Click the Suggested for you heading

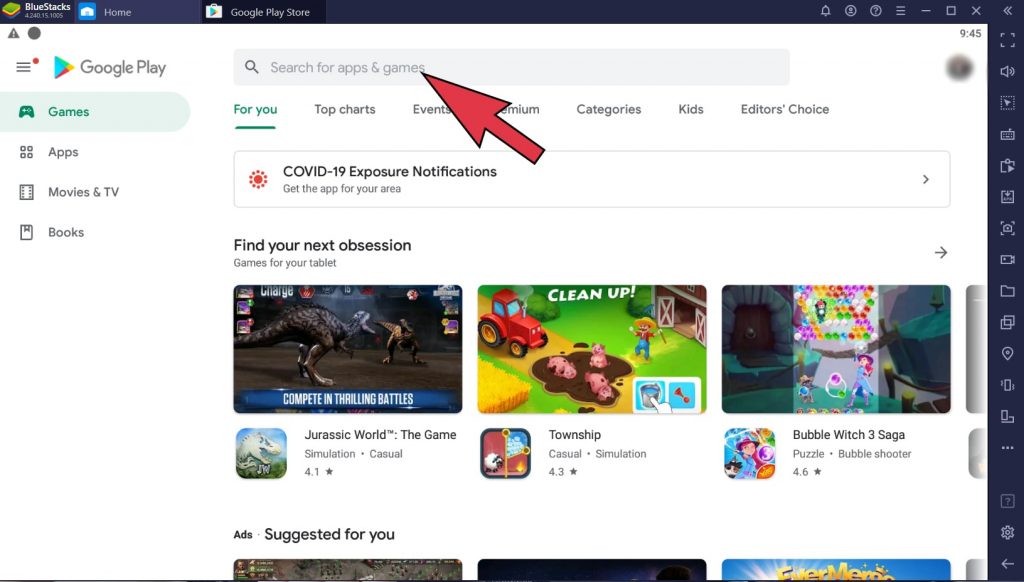pos(329,534)
